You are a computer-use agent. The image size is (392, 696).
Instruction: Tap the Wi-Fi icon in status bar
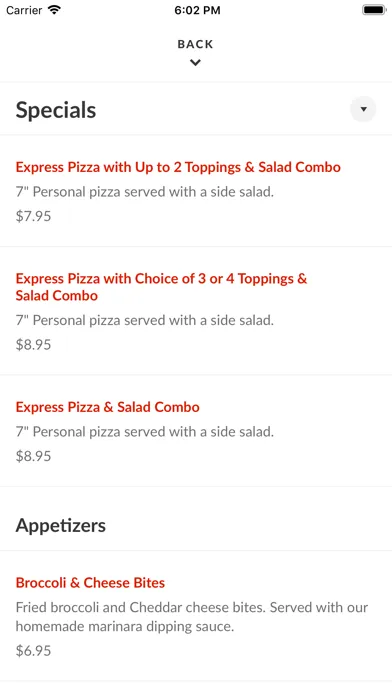[54, 10]
